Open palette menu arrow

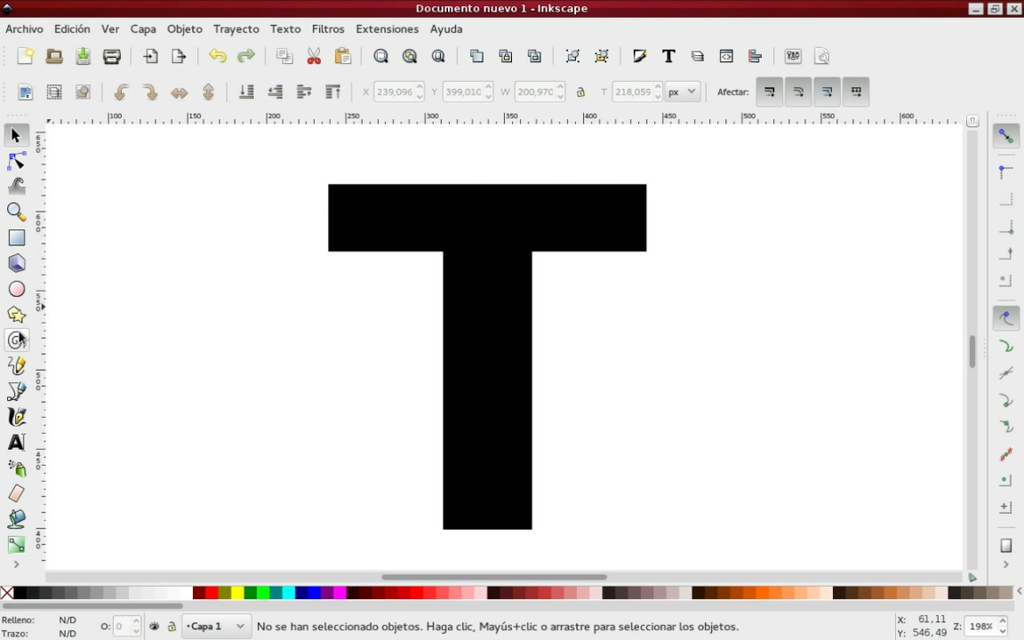coord(1019,592)
